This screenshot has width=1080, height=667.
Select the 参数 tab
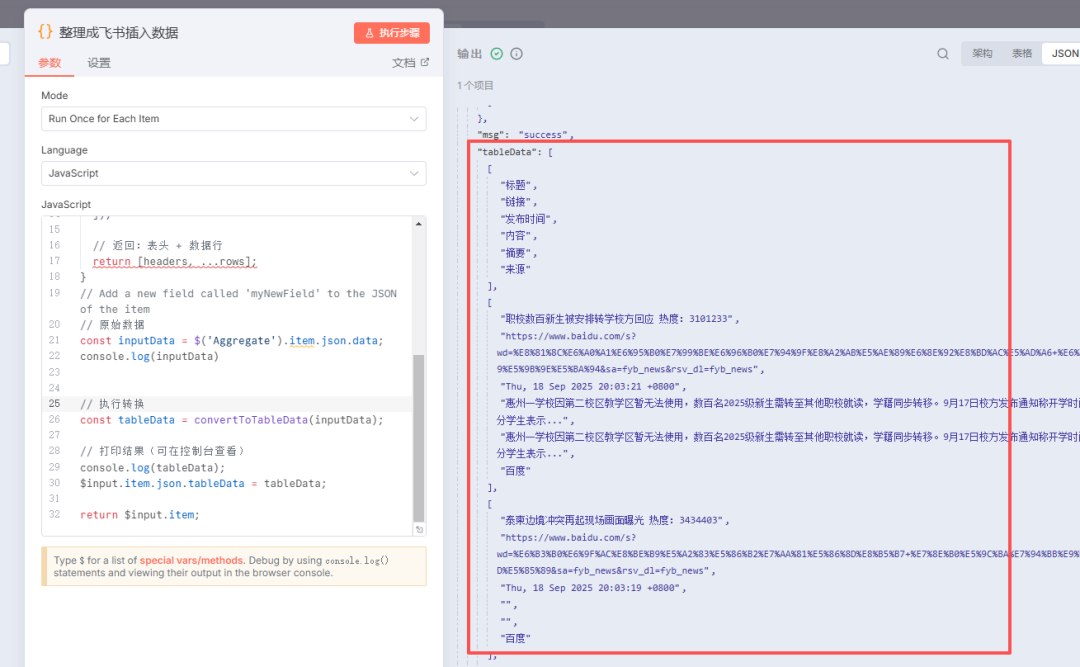point(49,61)
